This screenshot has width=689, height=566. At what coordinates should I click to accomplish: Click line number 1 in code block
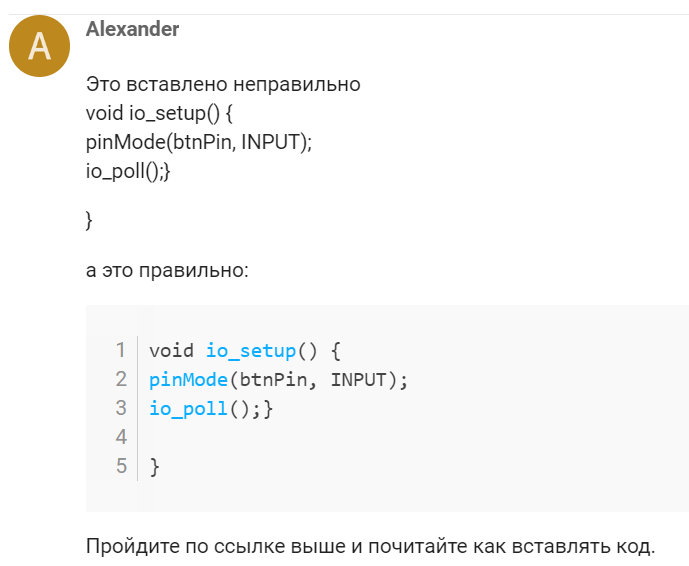click(121, 351)
